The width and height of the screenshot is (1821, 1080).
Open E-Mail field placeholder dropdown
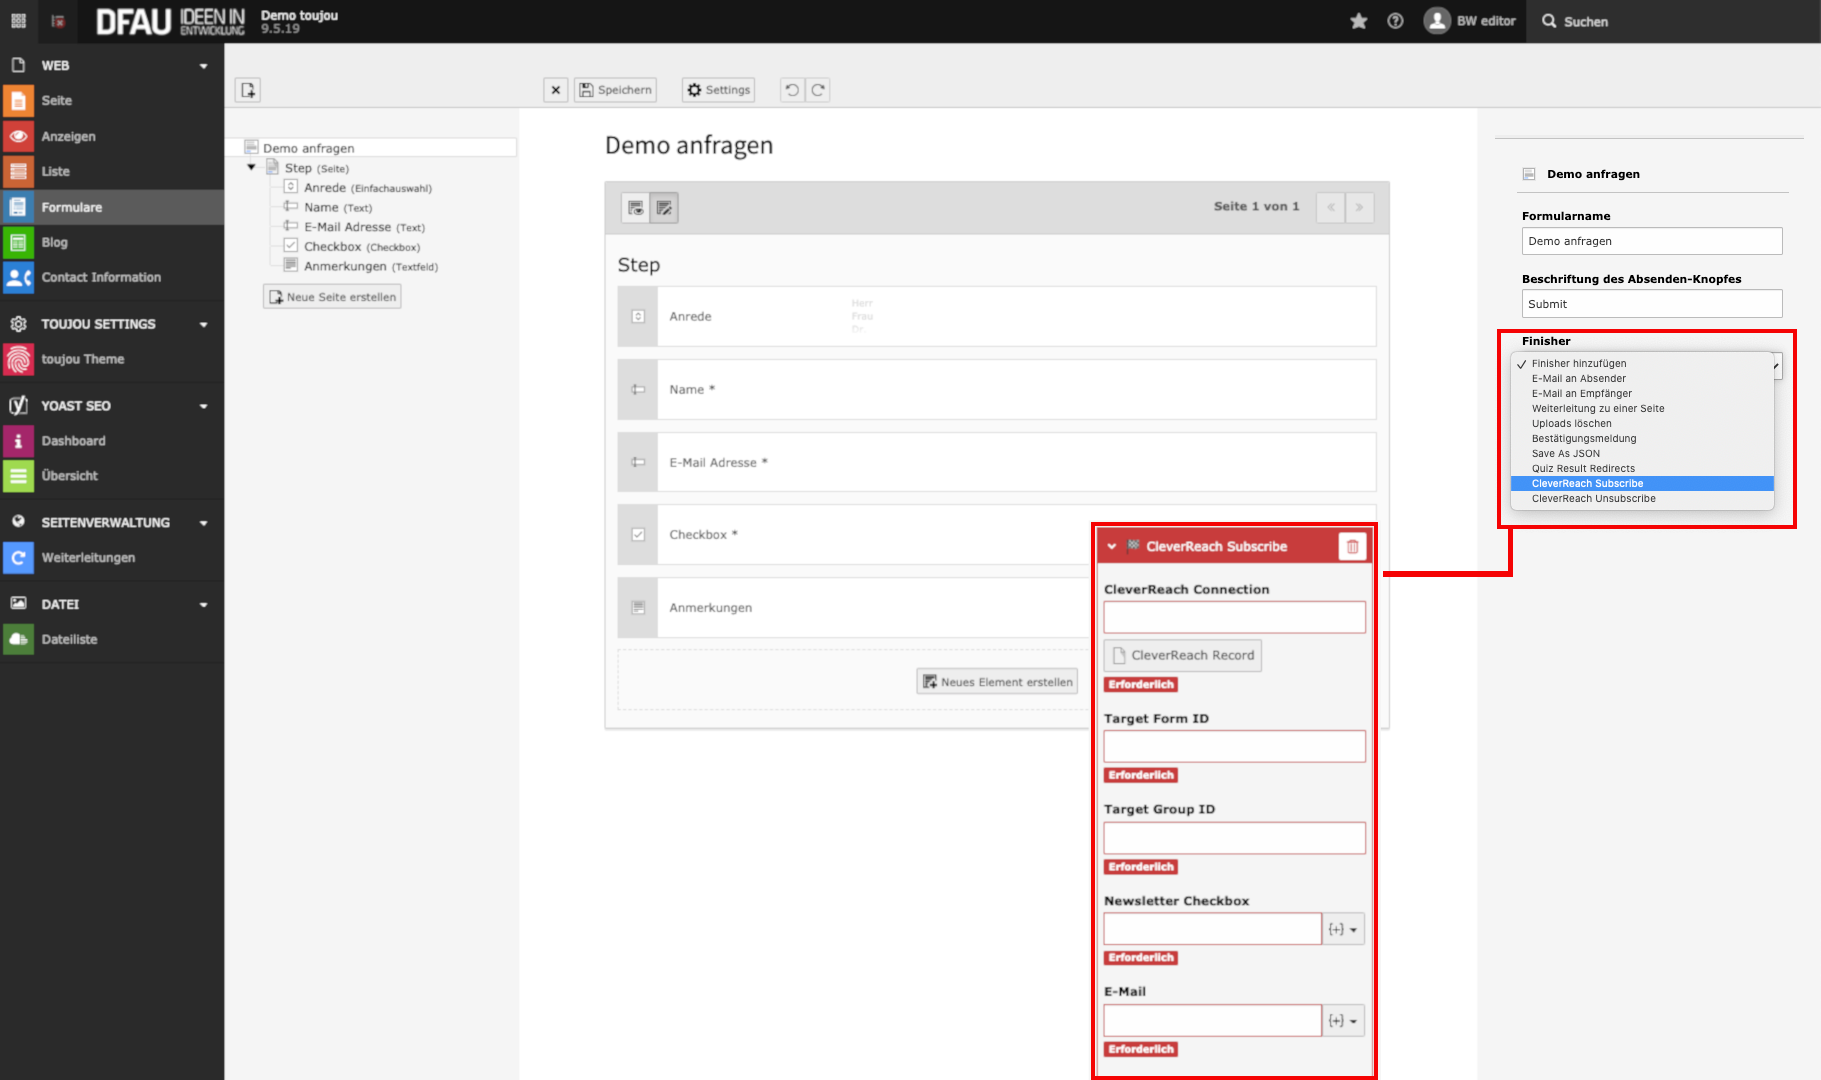coord(1343,1021)
